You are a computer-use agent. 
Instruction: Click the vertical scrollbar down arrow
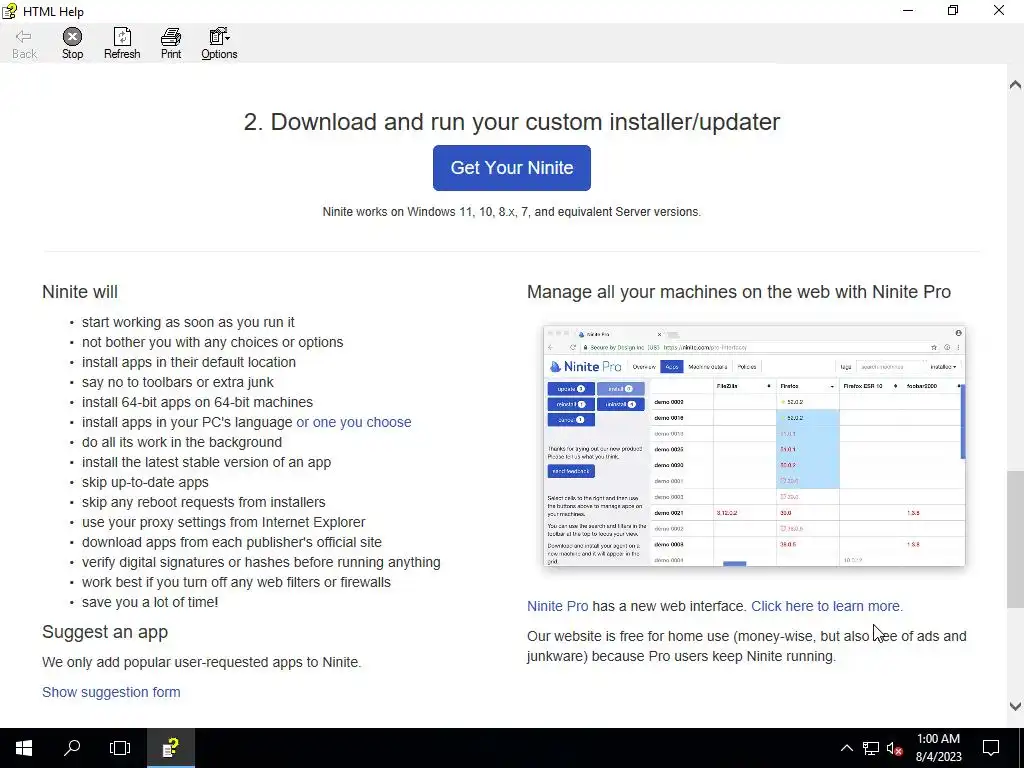tap(1015, 706)
